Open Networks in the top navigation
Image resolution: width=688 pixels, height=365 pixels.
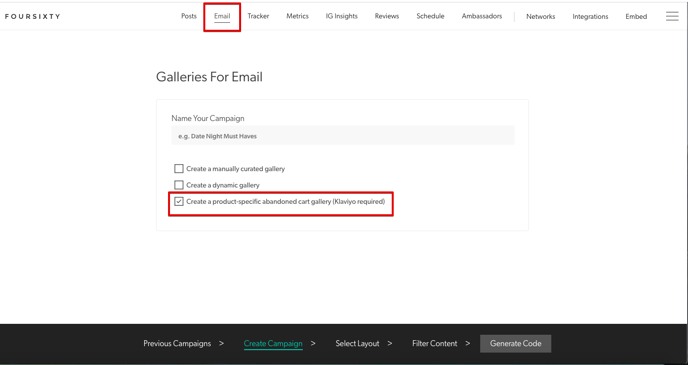coord(541,16)
